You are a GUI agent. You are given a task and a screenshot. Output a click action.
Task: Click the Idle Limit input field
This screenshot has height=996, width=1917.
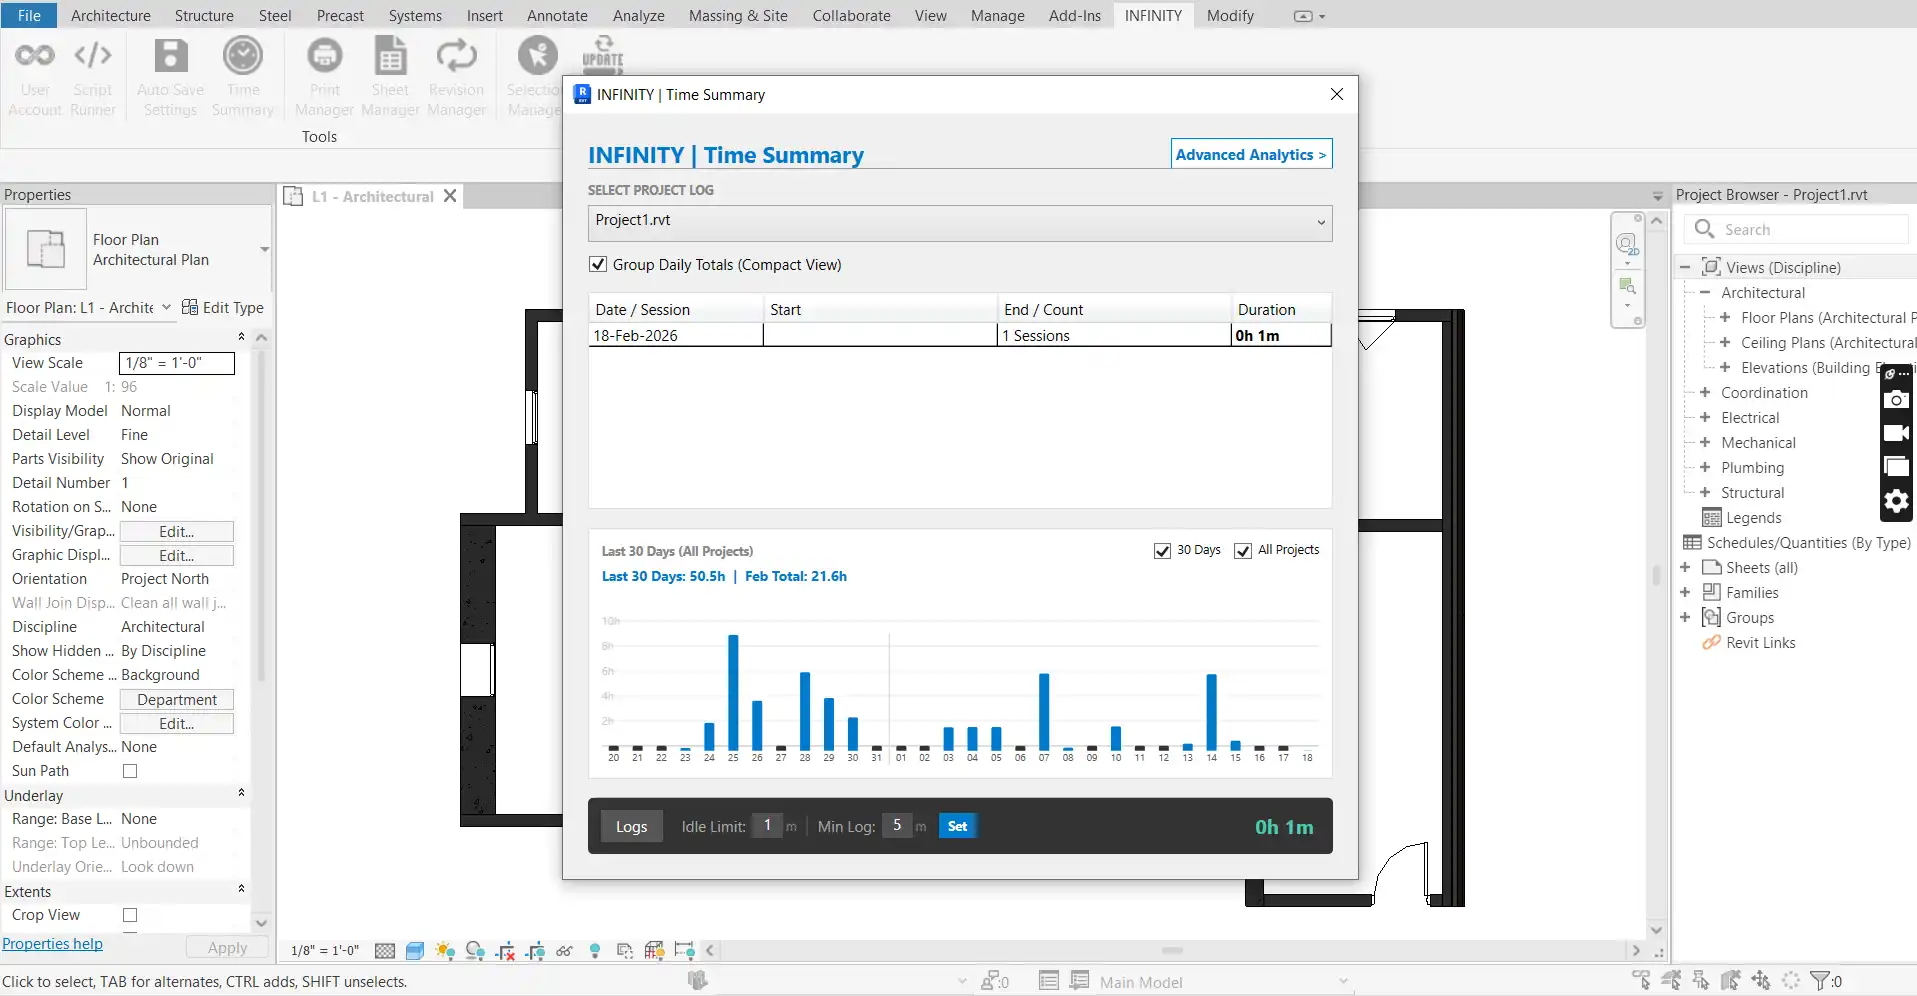(x=767, y=826)
